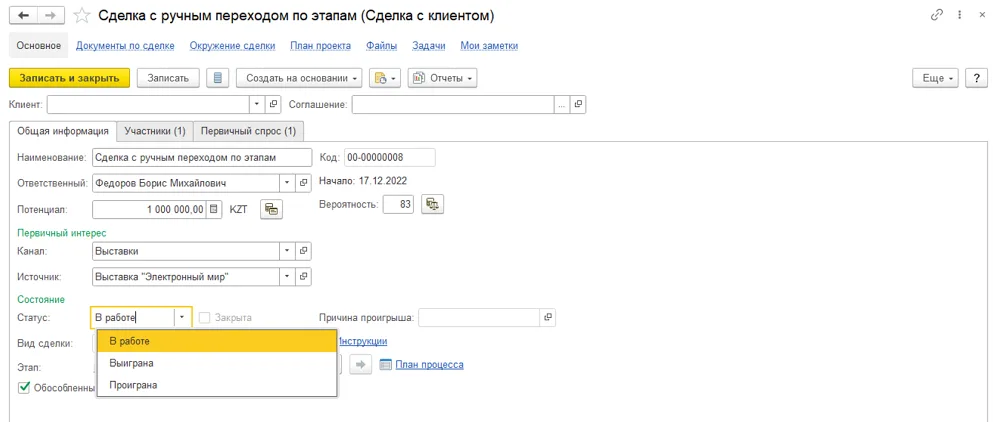Image resolution: width=1000 pixels, height=422 pixels.
Task: Open the Инструкции link
Action: coord(362,341)
